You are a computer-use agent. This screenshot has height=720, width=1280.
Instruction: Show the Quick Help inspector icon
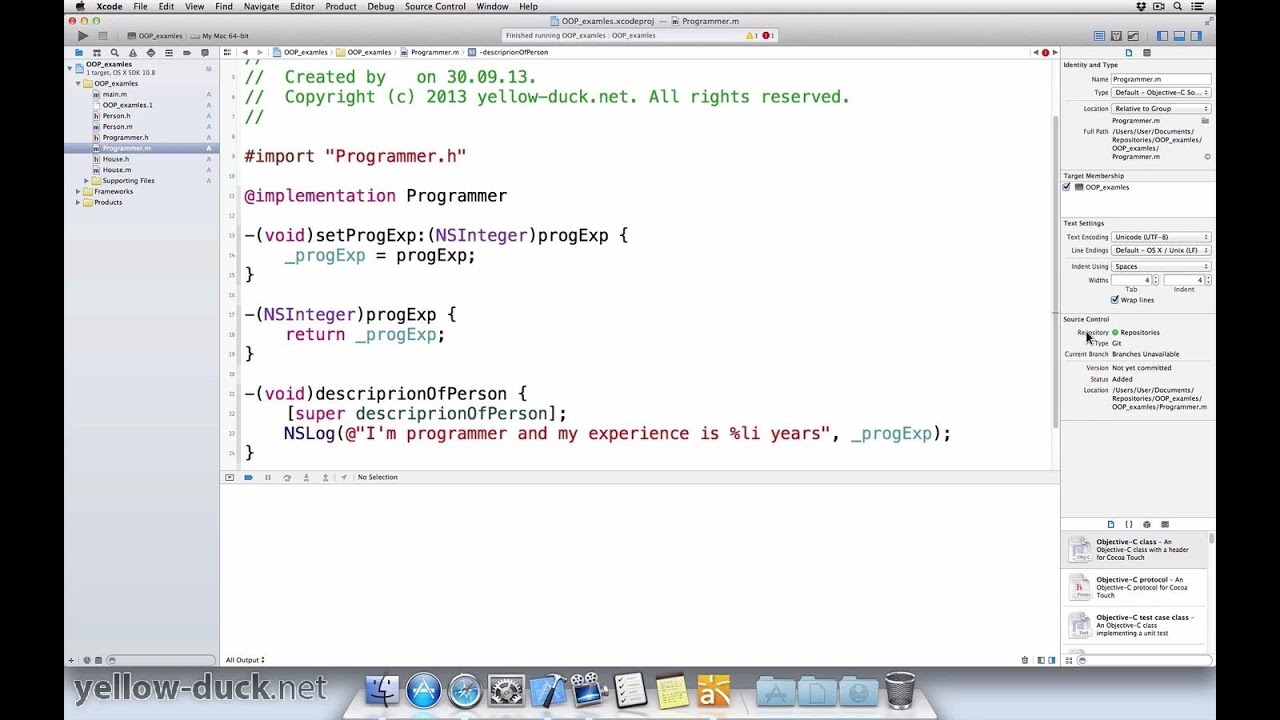1147,52
